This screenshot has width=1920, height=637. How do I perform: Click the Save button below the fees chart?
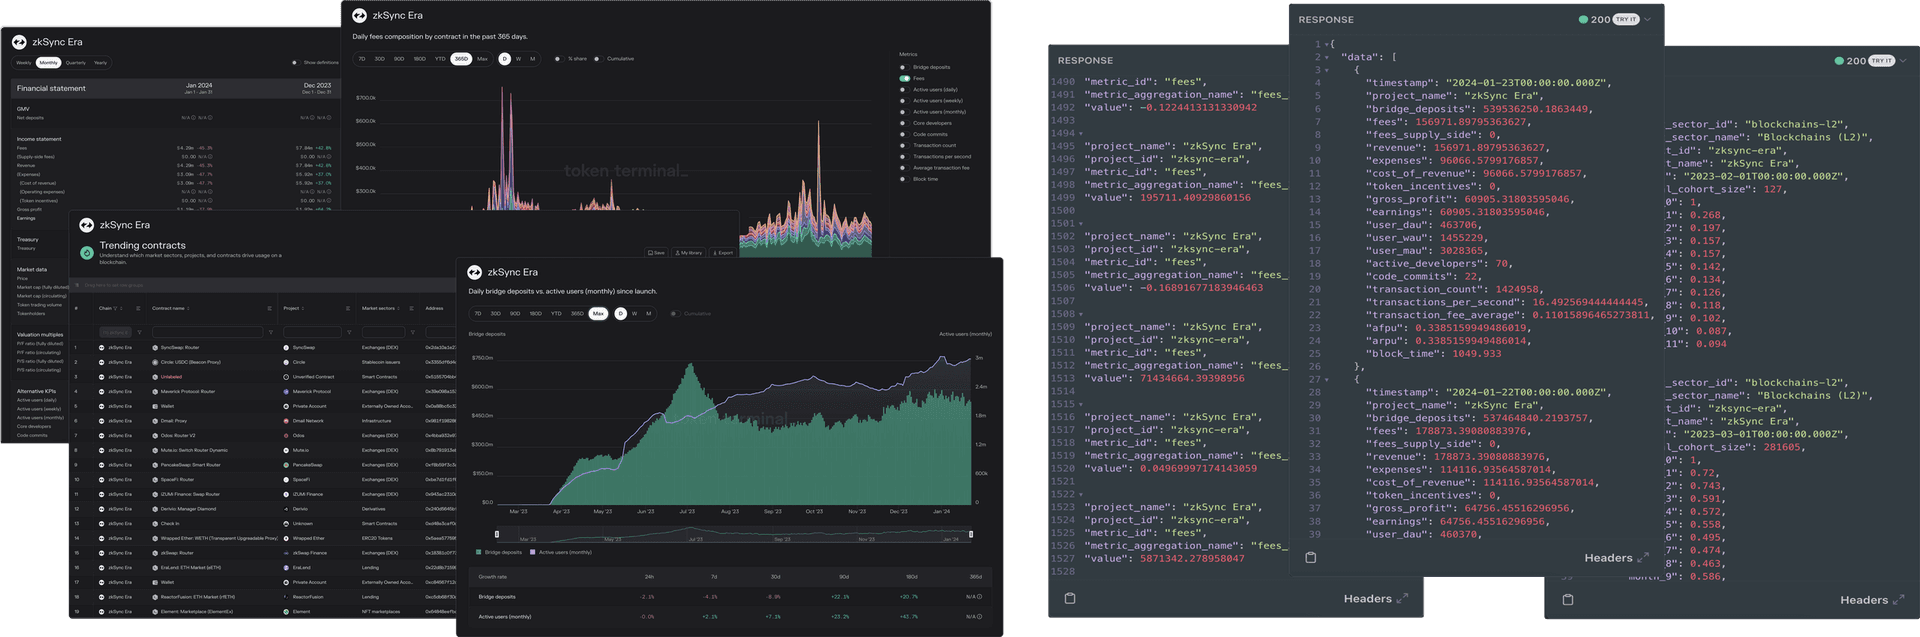click(656, 252)
